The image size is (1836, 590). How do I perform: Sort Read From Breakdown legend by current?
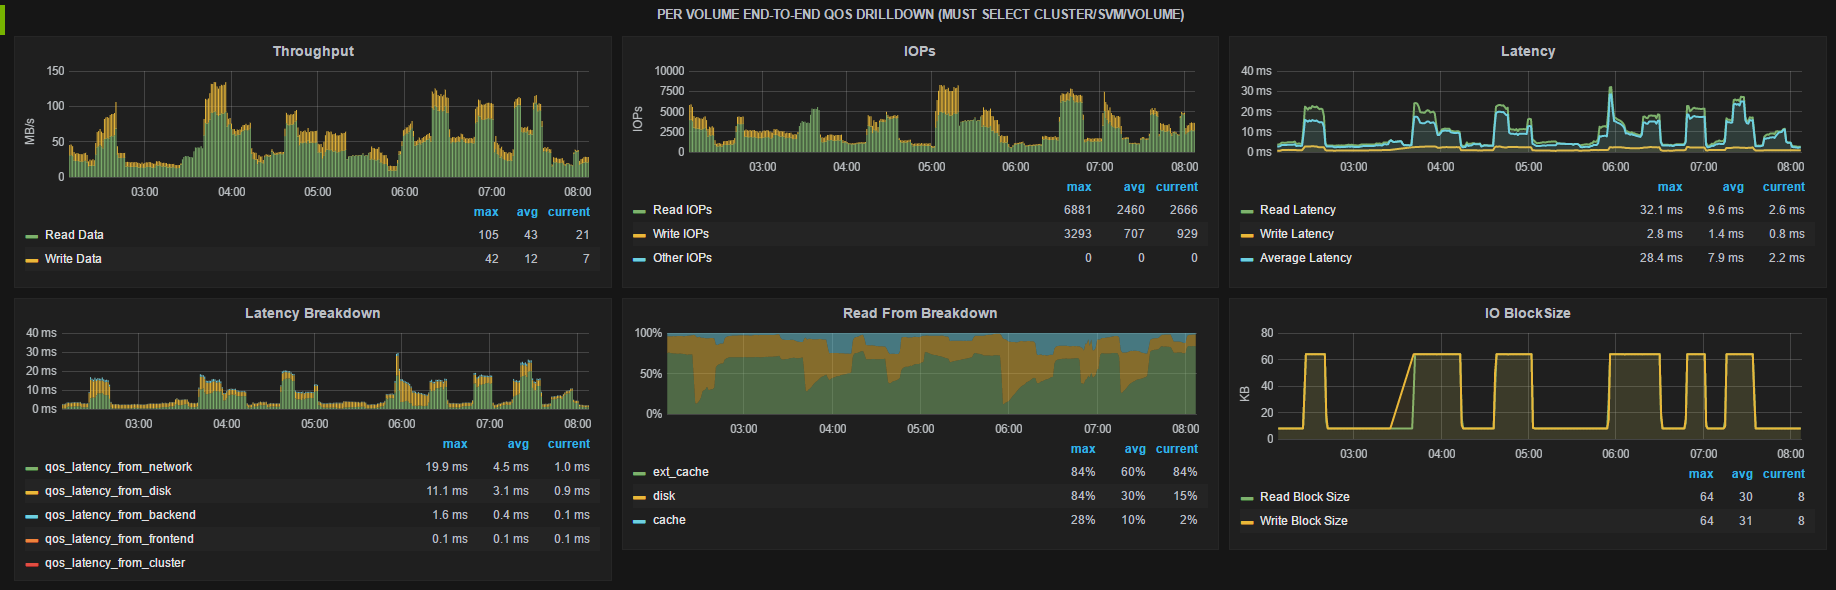[x=1176, y=449]
